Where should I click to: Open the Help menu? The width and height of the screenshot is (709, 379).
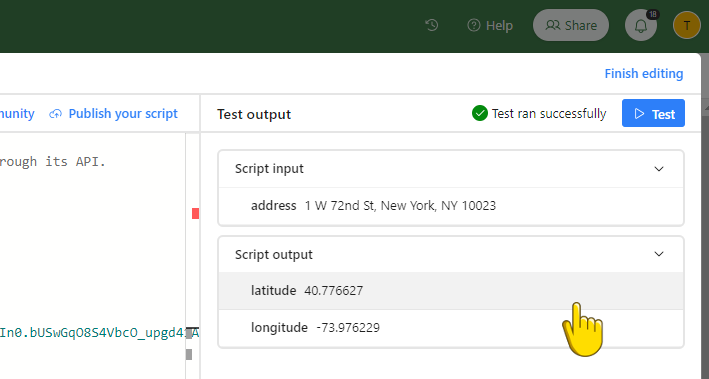pyautogui.click(x=490, y=25)
